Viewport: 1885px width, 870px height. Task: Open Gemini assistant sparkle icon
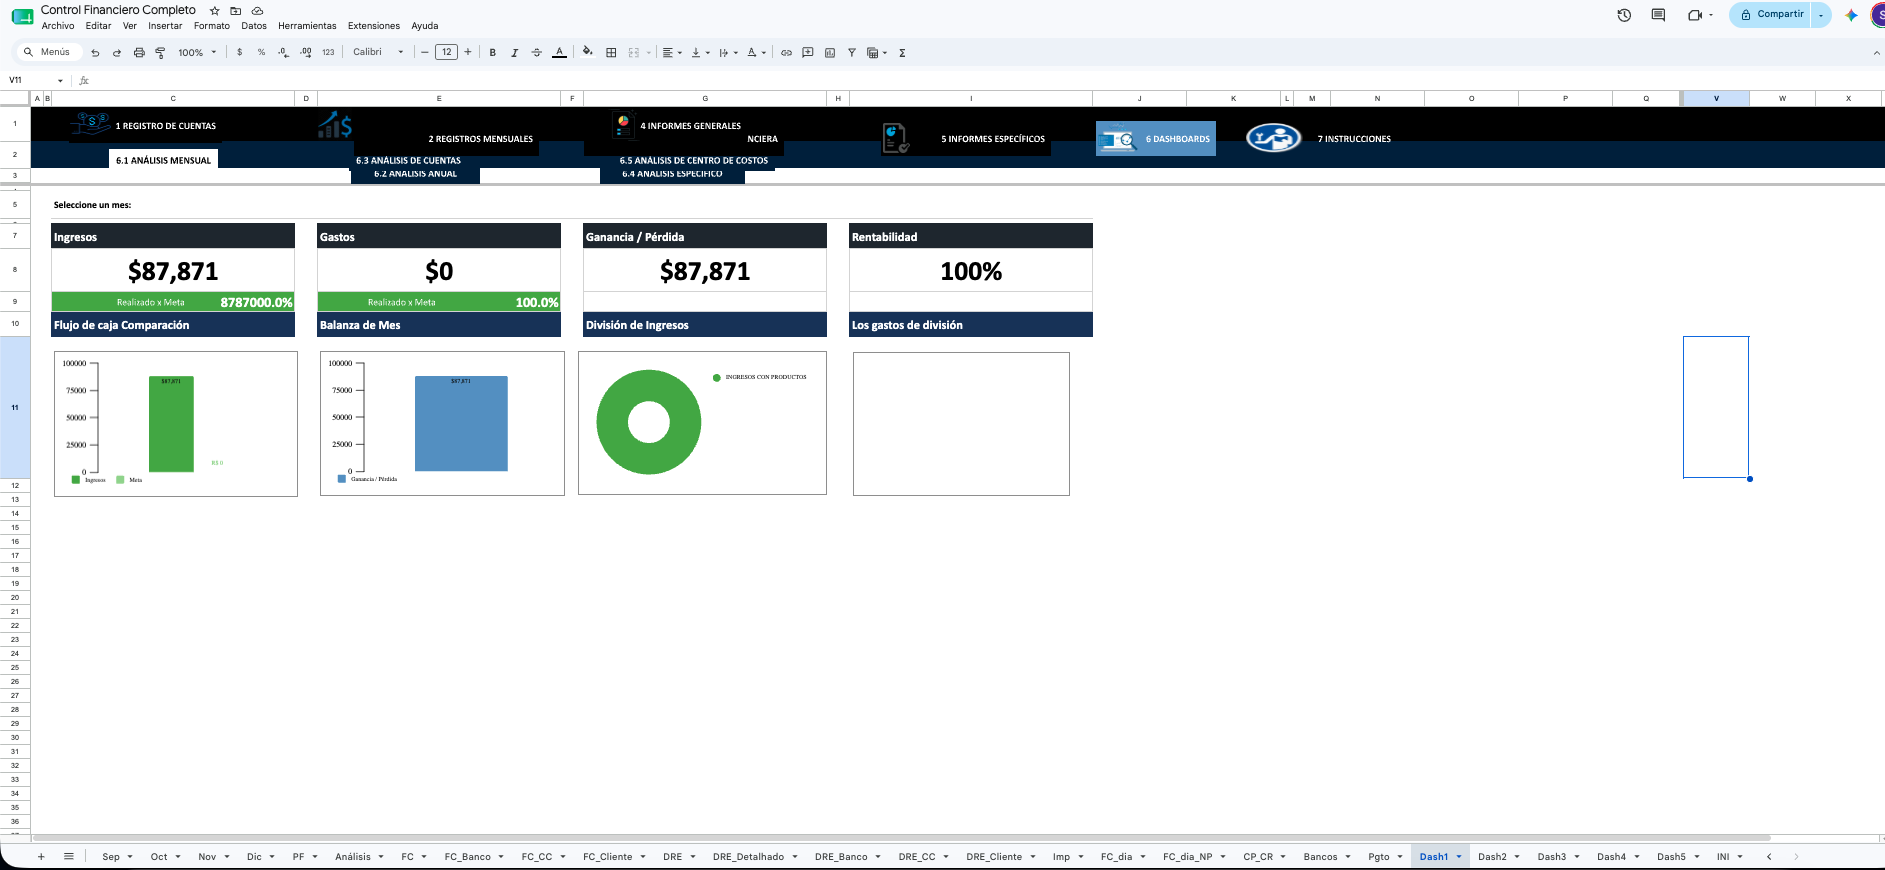1851,15
